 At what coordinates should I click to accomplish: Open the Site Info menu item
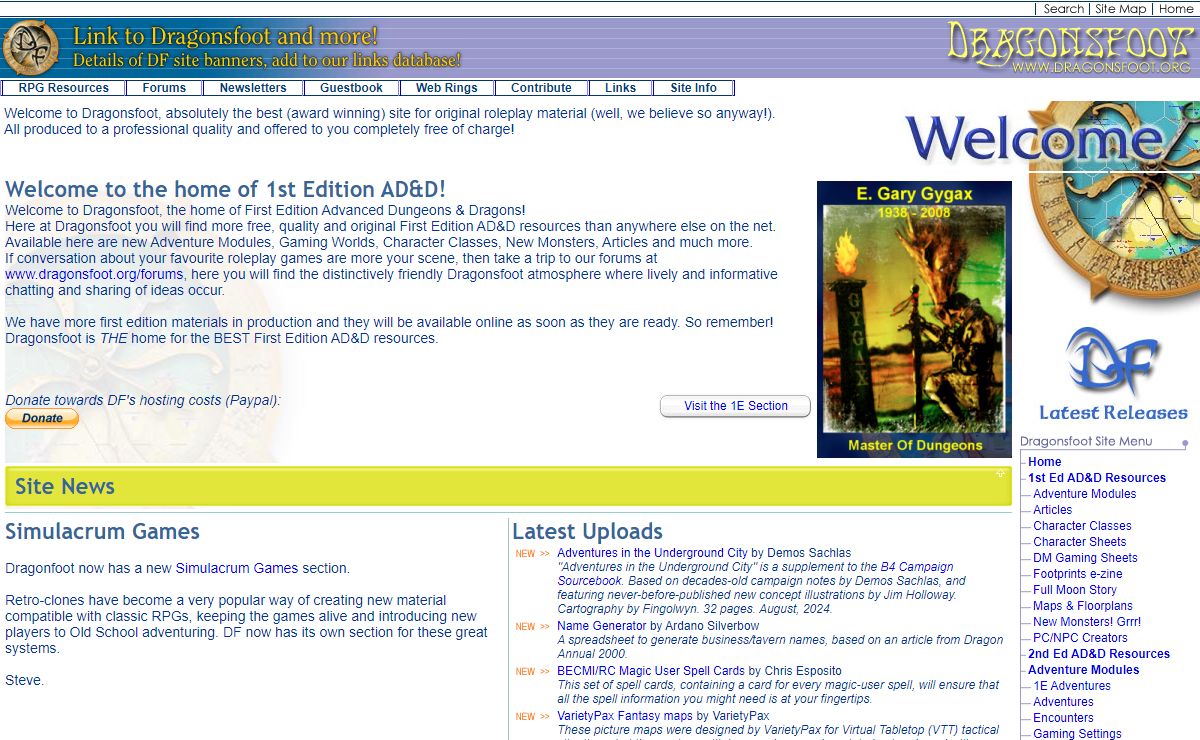(694, 88)
